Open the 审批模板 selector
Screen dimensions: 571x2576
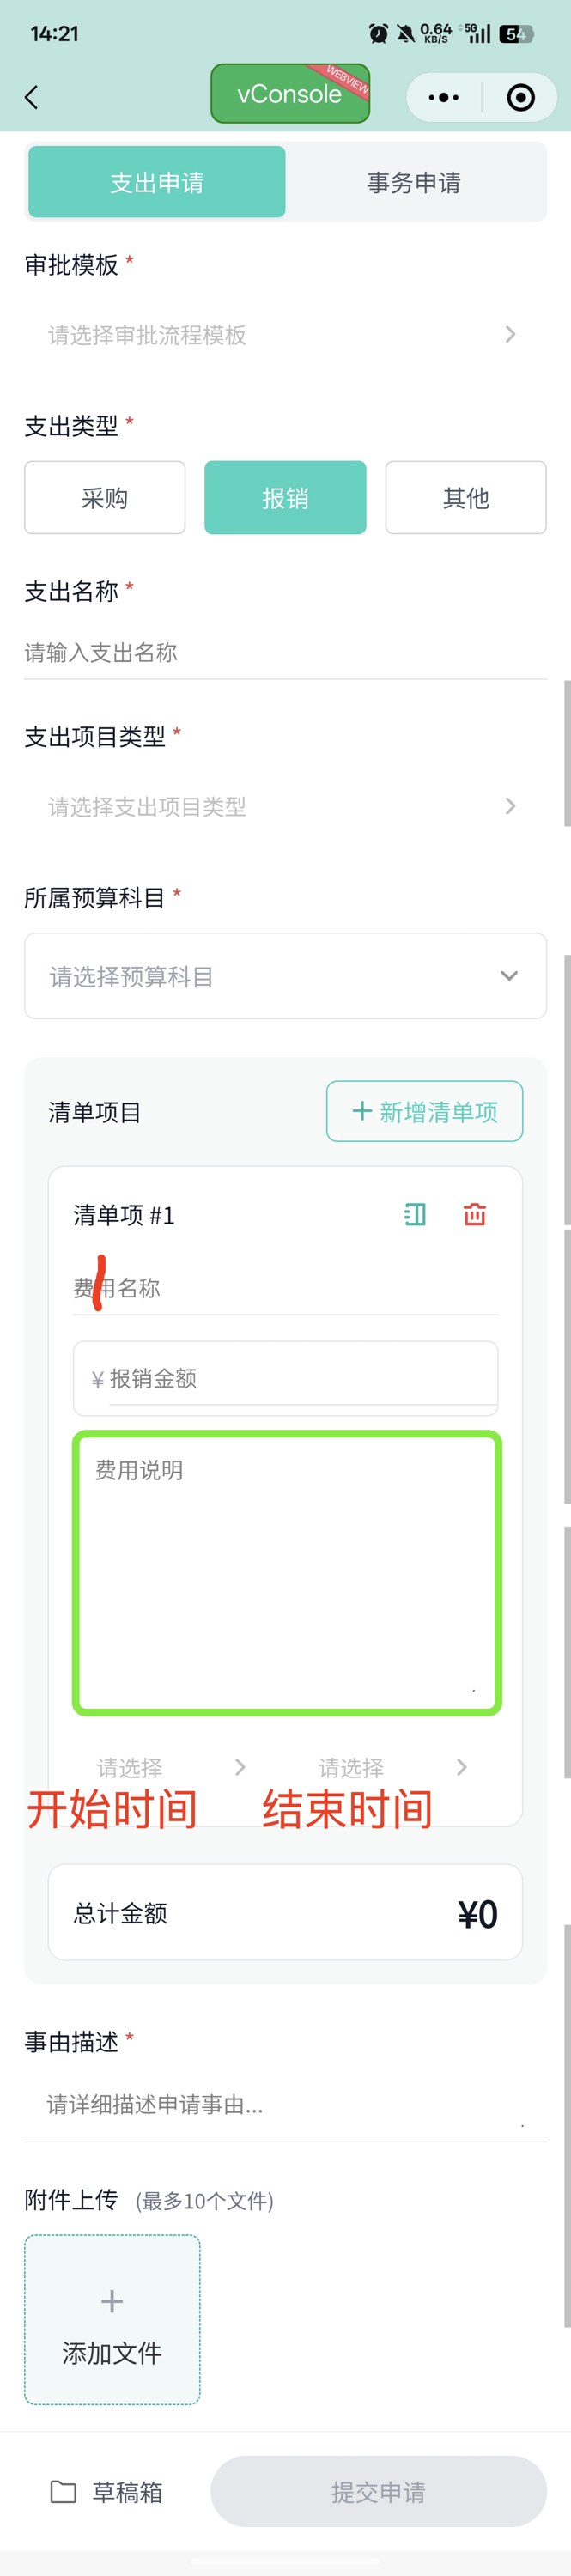[x=285, y=335]
